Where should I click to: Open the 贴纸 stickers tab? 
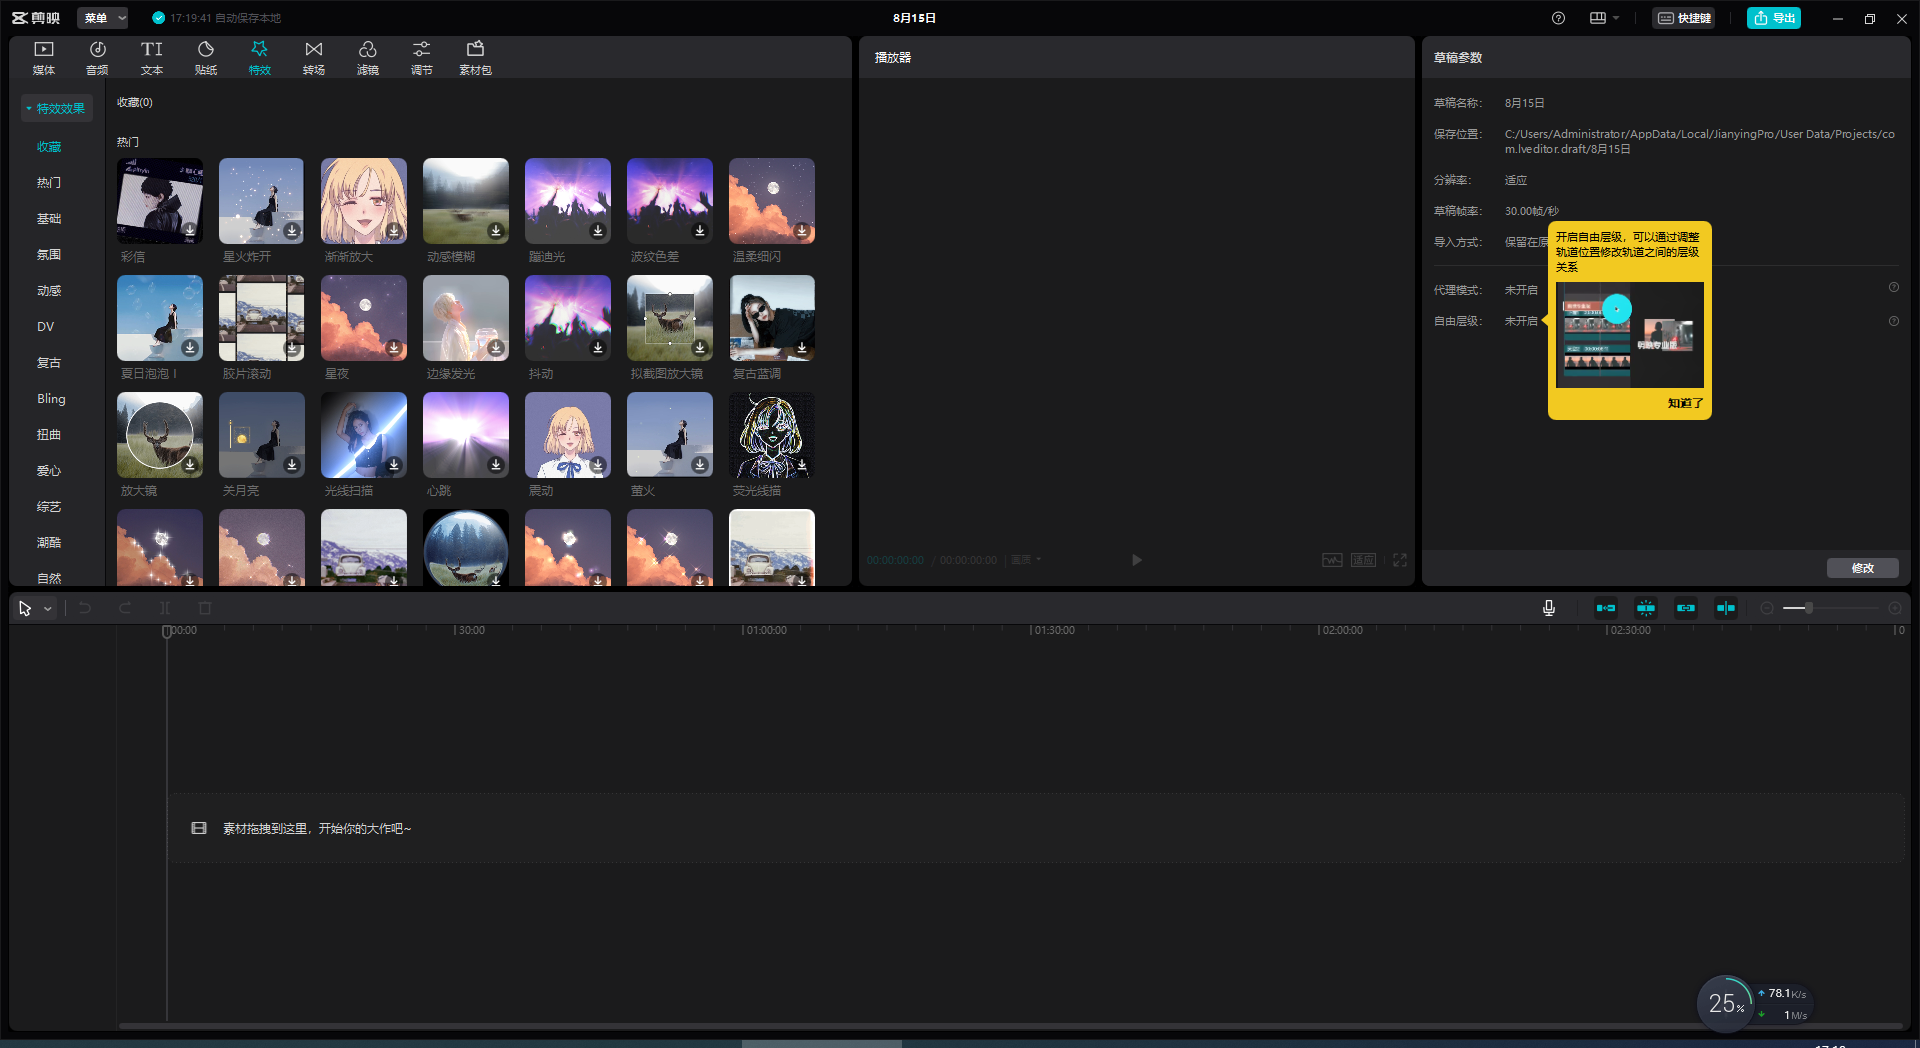coord(206,58)
